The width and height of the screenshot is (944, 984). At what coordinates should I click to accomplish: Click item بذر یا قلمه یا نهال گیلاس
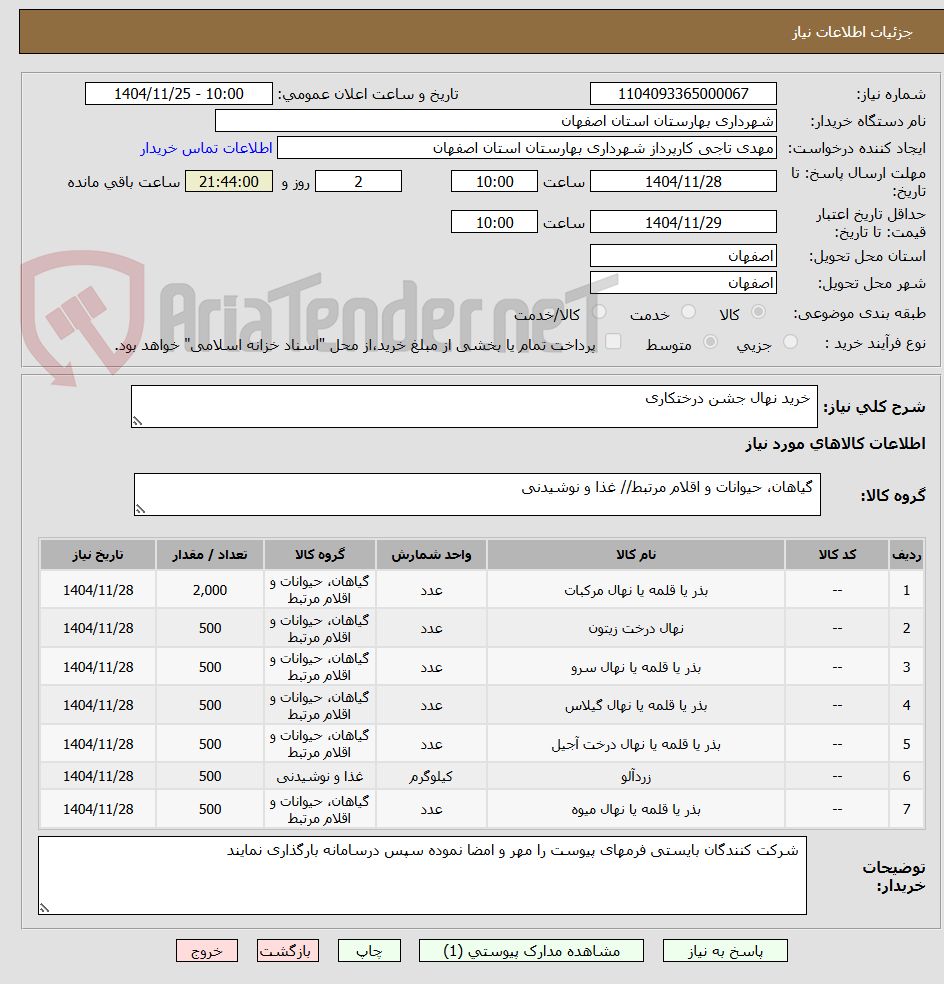pyautogui.click(x=636, y=705)
